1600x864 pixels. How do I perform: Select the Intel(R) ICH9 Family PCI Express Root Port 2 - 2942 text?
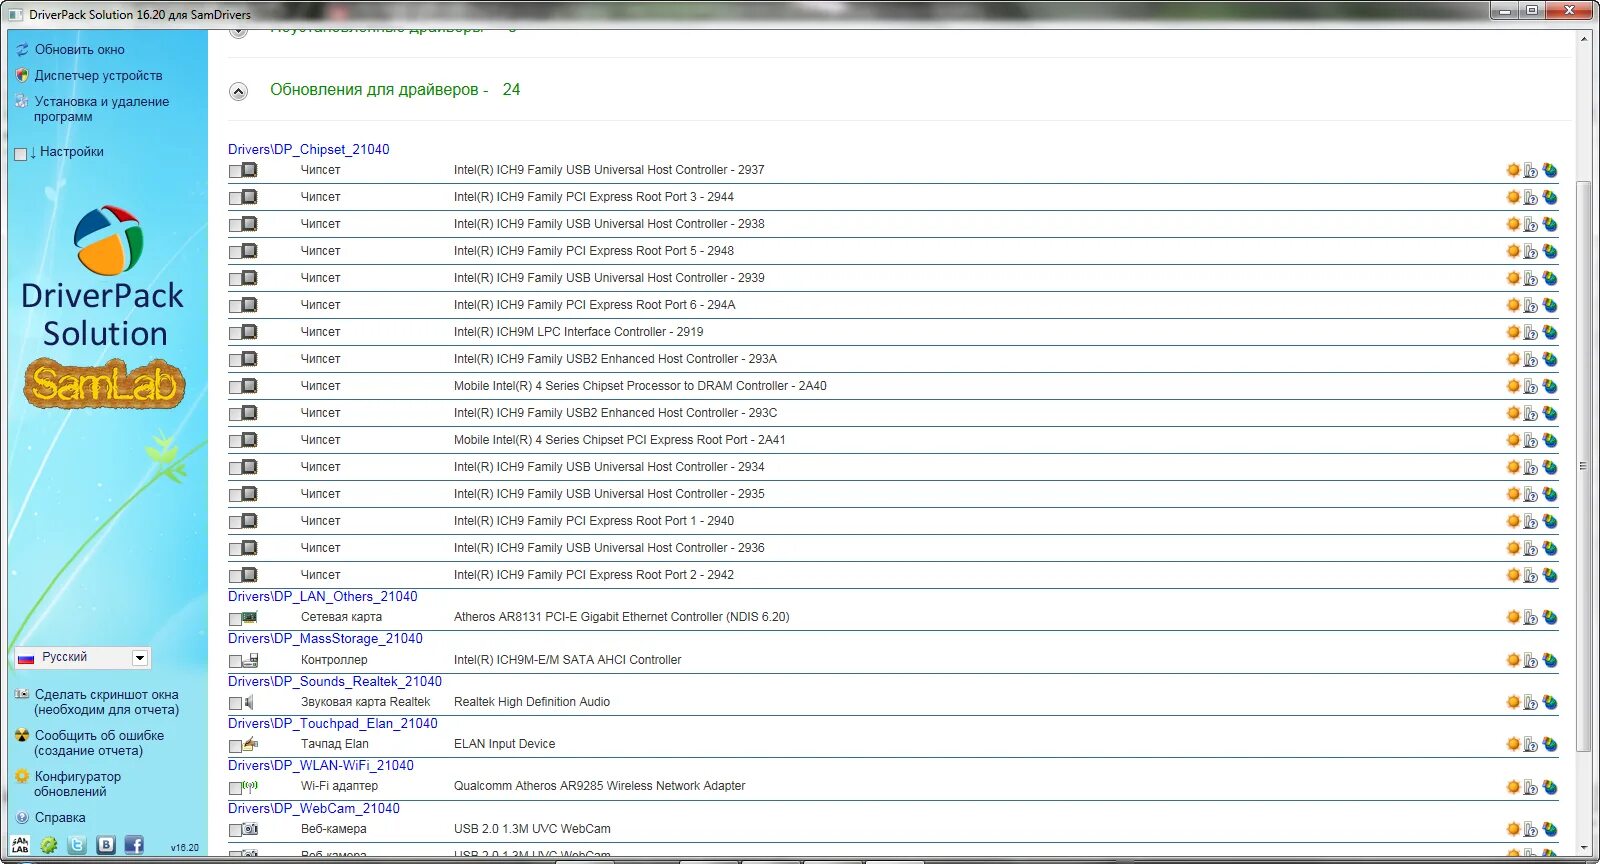coord(594,575)
